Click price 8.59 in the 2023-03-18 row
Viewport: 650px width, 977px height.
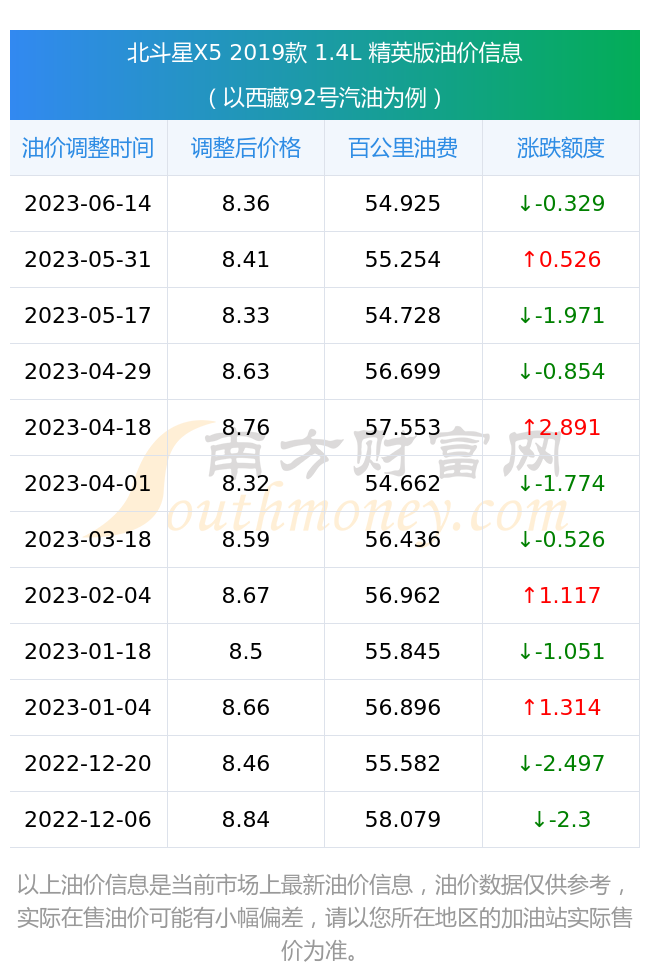coord(246,540)
